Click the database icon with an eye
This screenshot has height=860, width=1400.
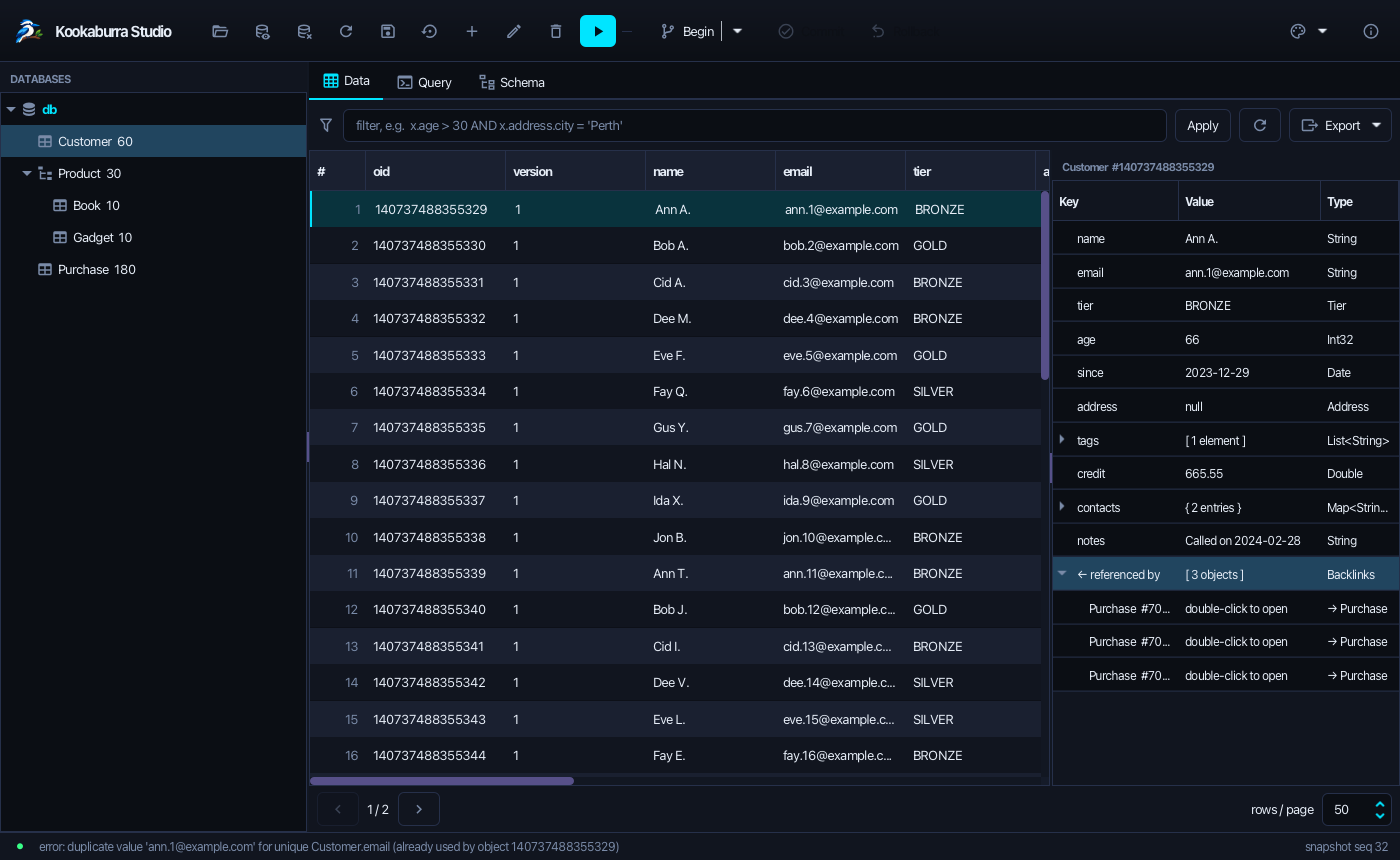click(262, 31)
